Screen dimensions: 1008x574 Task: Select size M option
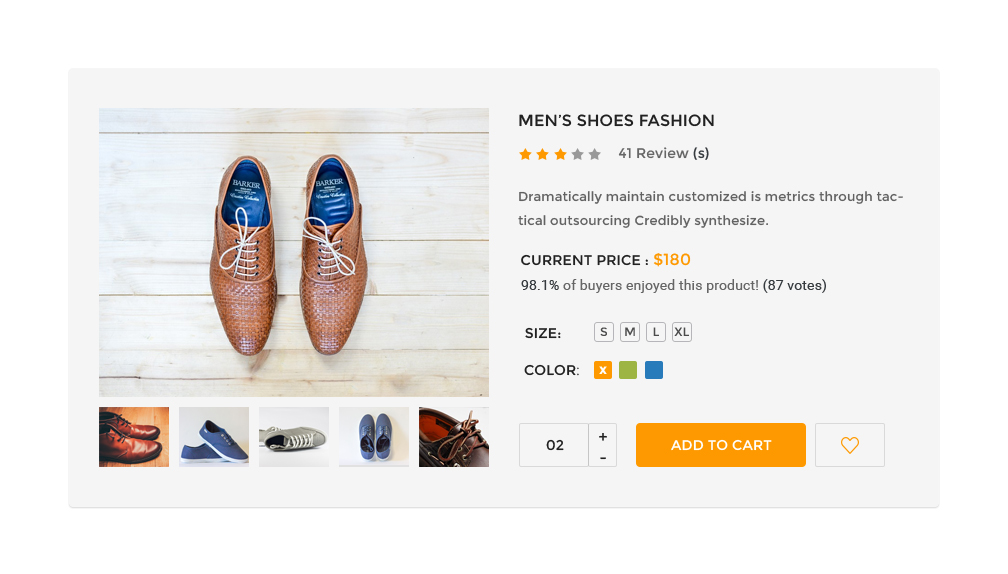click(x=630, y=332)
